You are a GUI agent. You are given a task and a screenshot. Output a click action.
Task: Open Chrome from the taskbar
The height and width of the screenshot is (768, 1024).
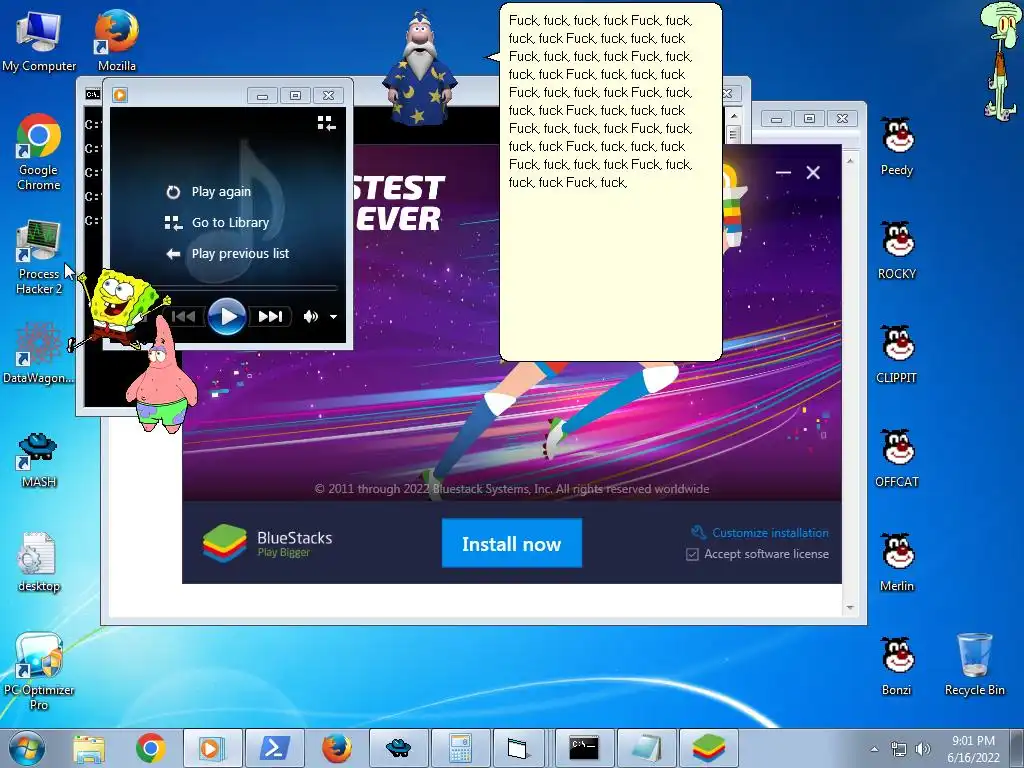pos(150,748)
